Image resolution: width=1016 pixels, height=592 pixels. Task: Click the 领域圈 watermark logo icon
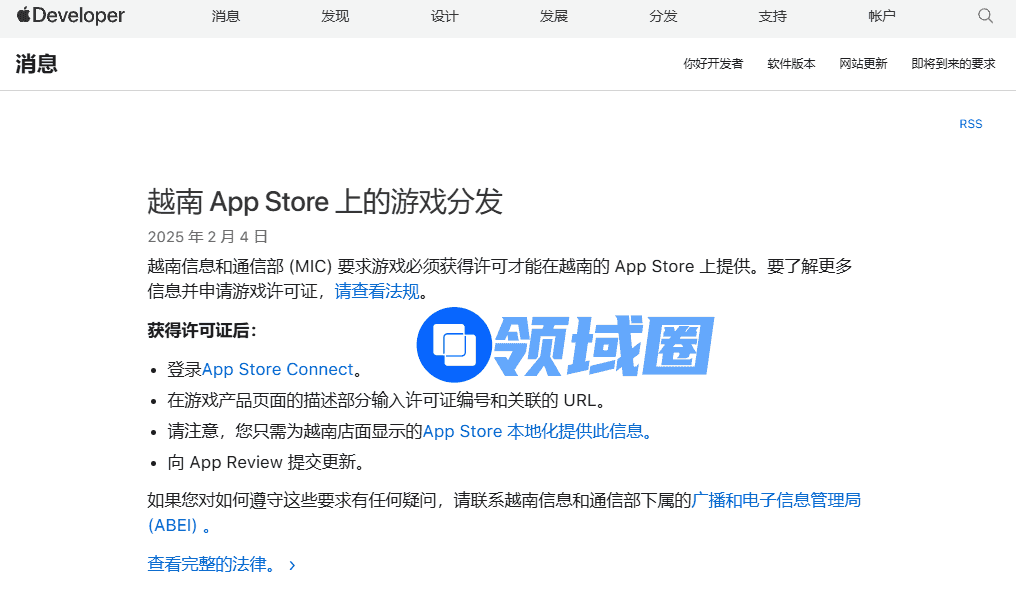[x=455, y=345]
